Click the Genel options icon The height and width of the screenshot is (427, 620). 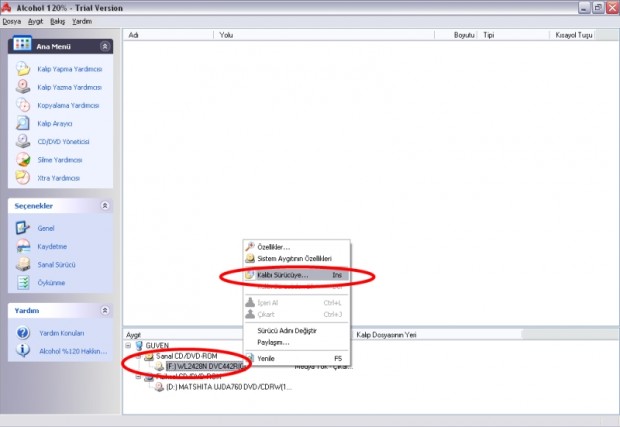[x=23, y=228]
